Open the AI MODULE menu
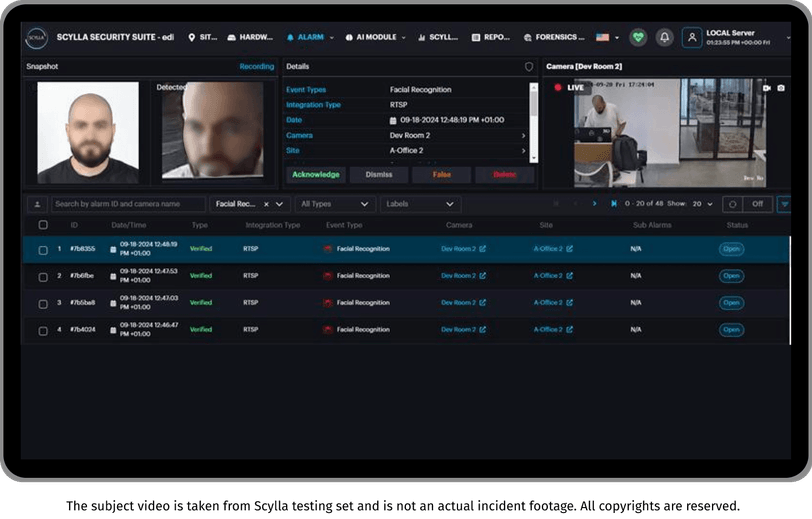 (x=375, y=37)
